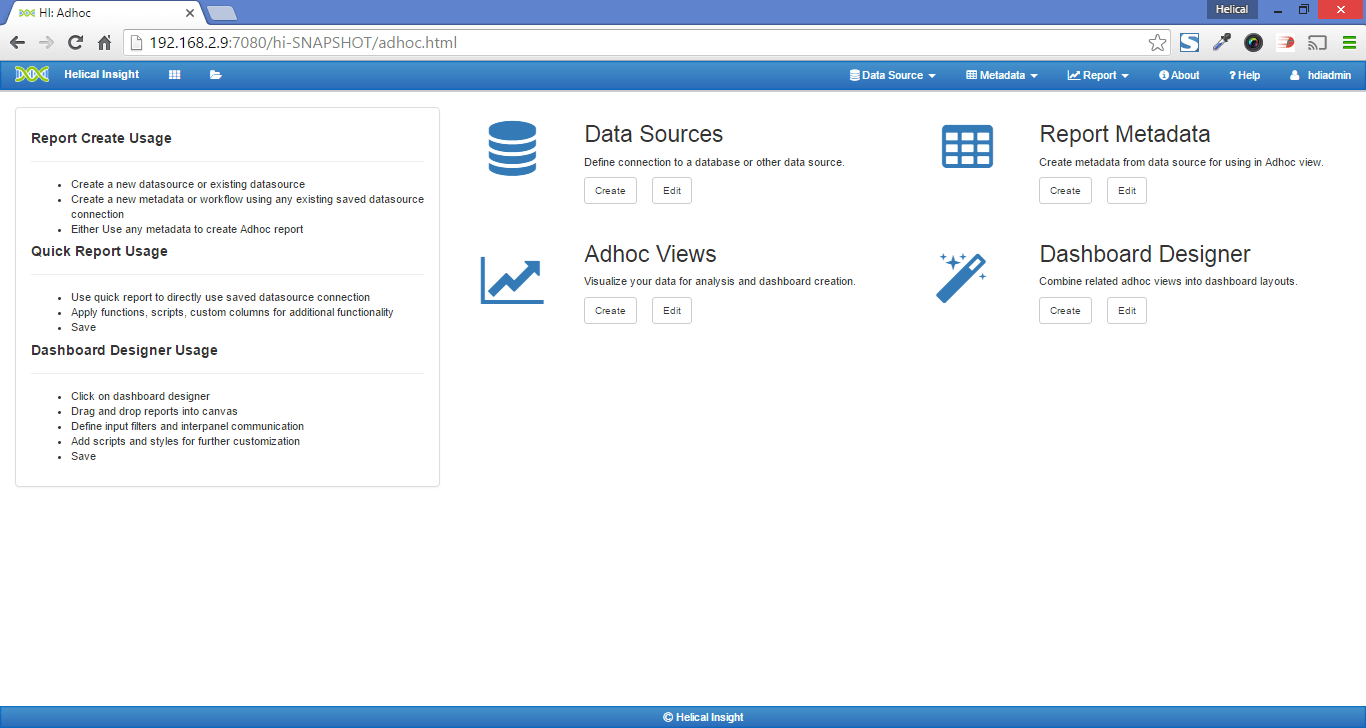
Task: Click the cast screen icon
Action: point(1317,42)
